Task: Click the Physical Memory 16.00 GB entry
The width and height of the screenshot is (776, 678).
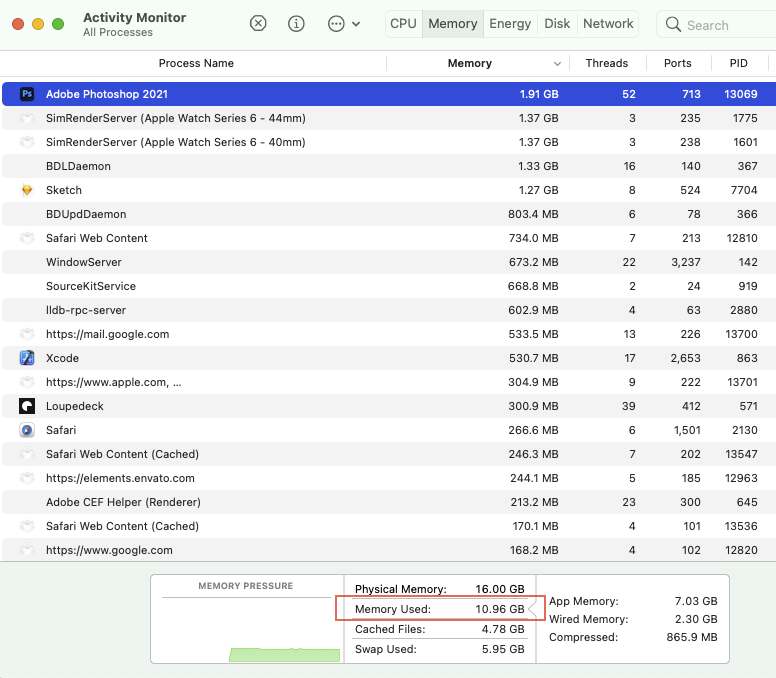Action: coord(439,589)
